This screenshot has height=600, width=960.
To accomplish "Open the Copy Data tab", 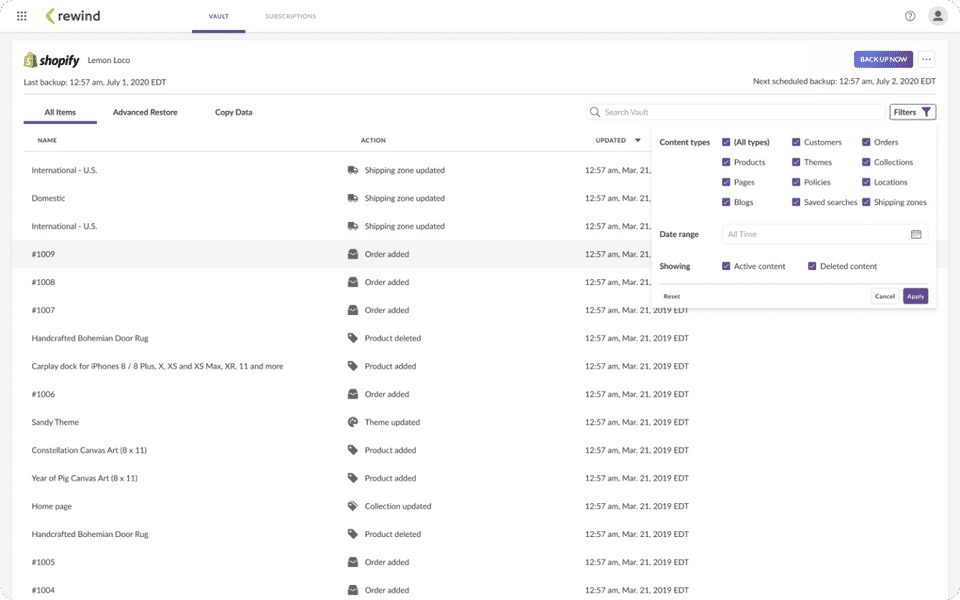I will [233, 112].
